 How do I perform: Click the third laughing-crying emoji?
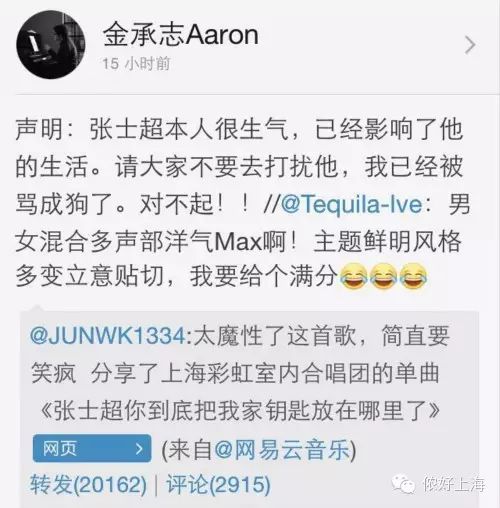coord(413,276)
